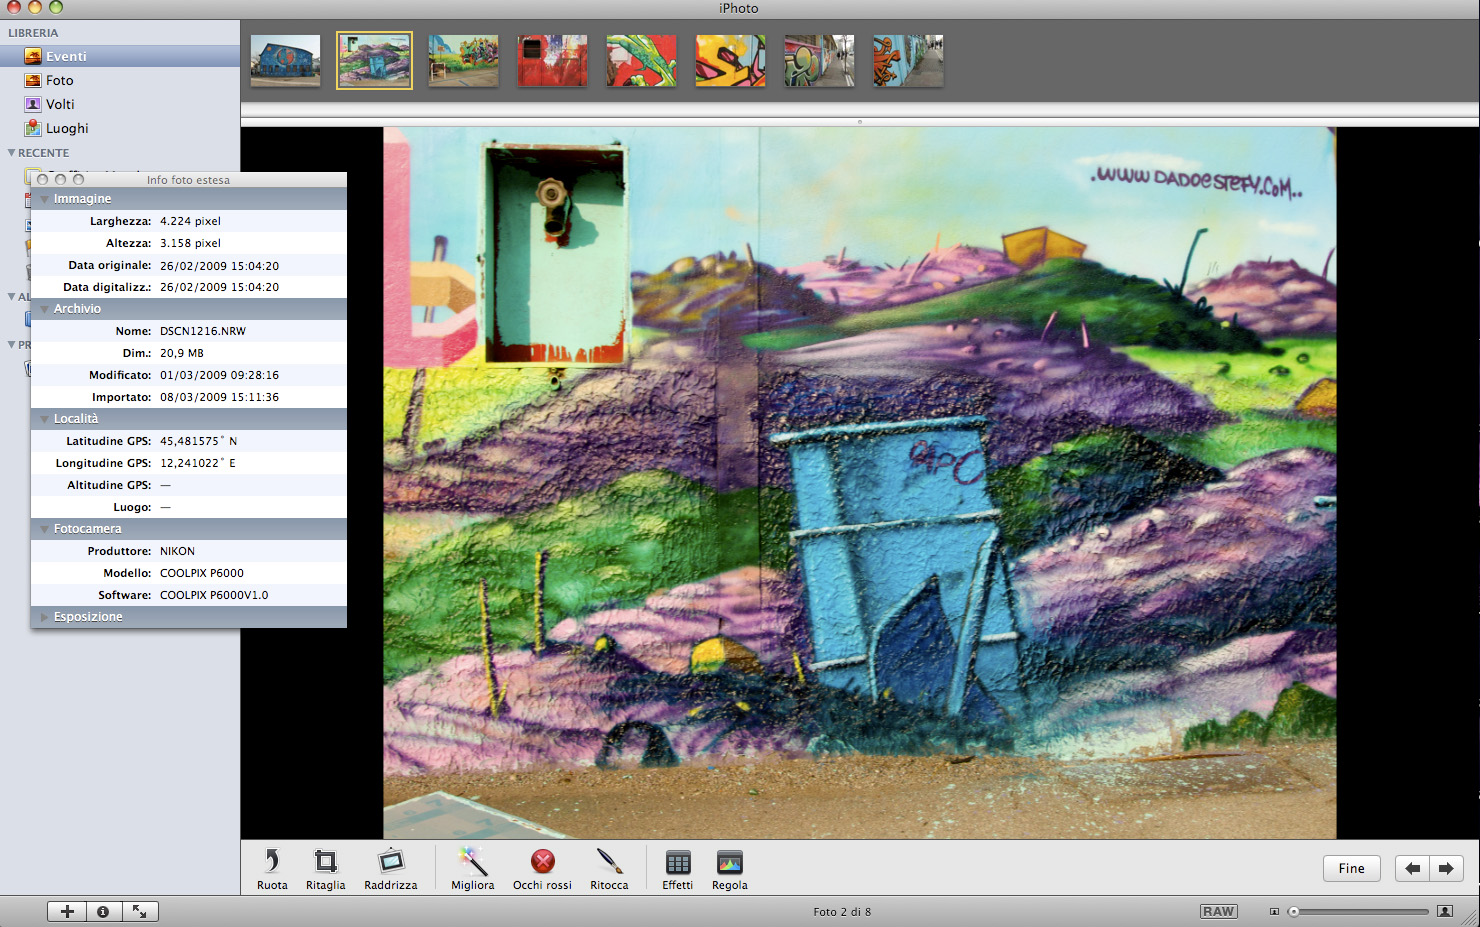Click the Info foto estesa panel title
Image resolution: width=1480 pixels, height=927 pixels.
(188, 180)
